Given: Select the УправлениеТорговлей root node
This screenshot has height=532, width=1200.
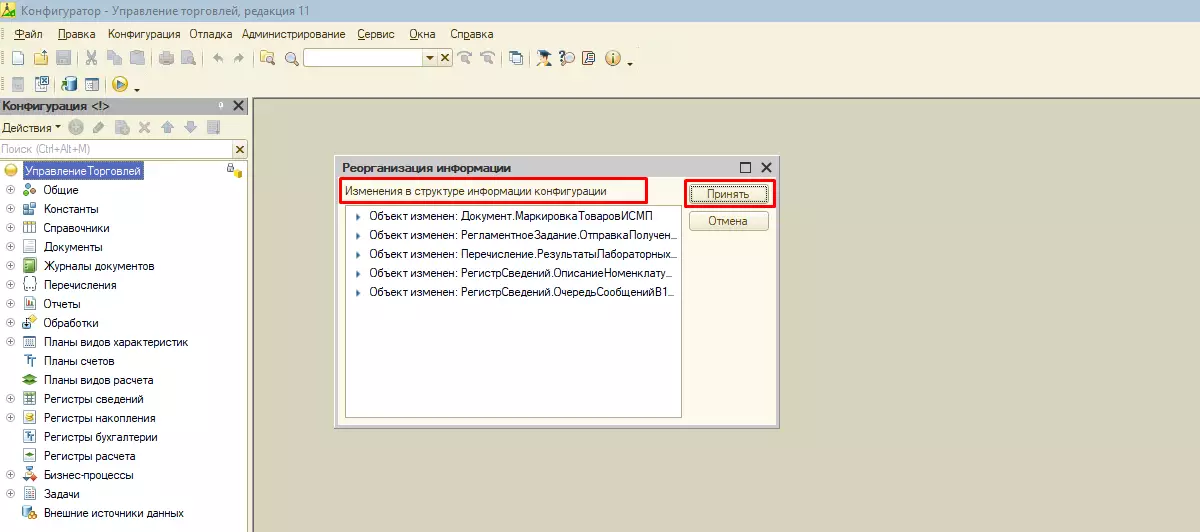Looking at the screenshot, I should [83, 171].
